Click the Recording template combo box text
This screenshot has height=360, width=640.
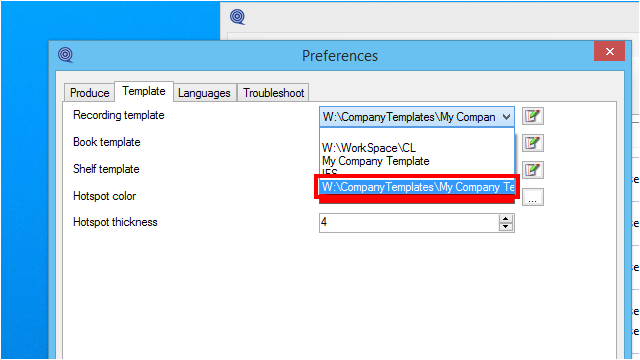click(x=409, y=117)
